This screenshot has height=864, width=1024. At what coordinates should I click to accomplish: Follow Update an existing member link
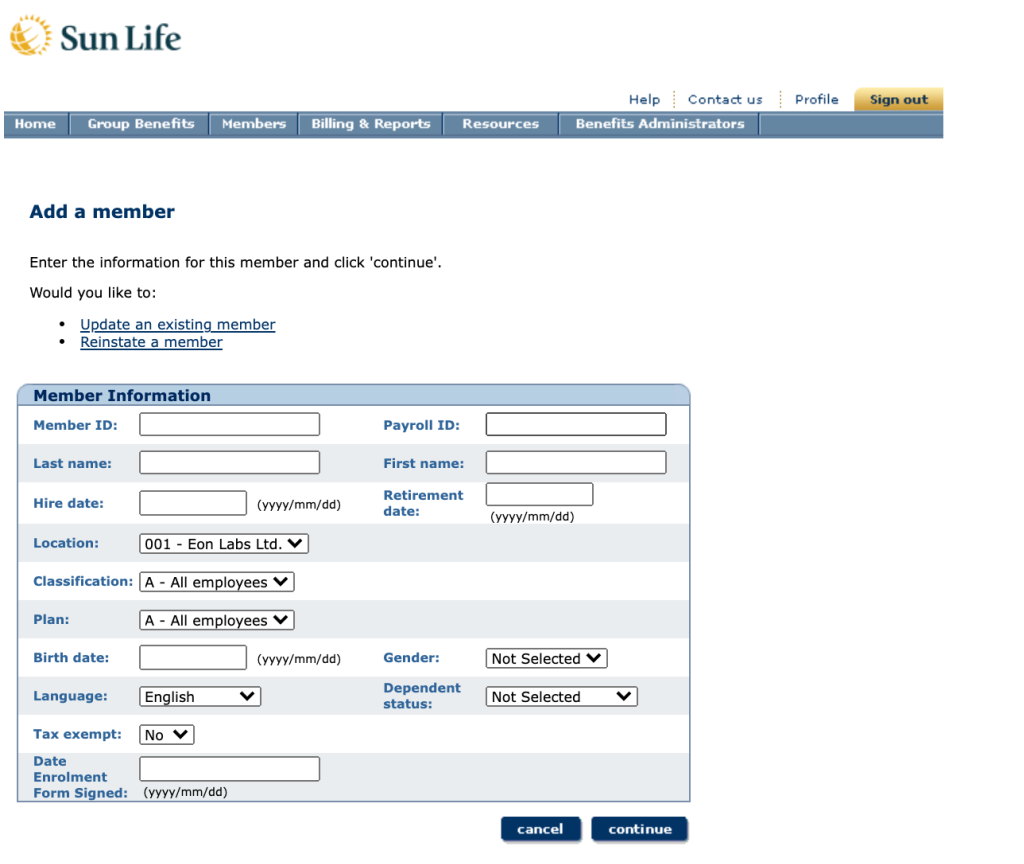[x=177, y=324]
